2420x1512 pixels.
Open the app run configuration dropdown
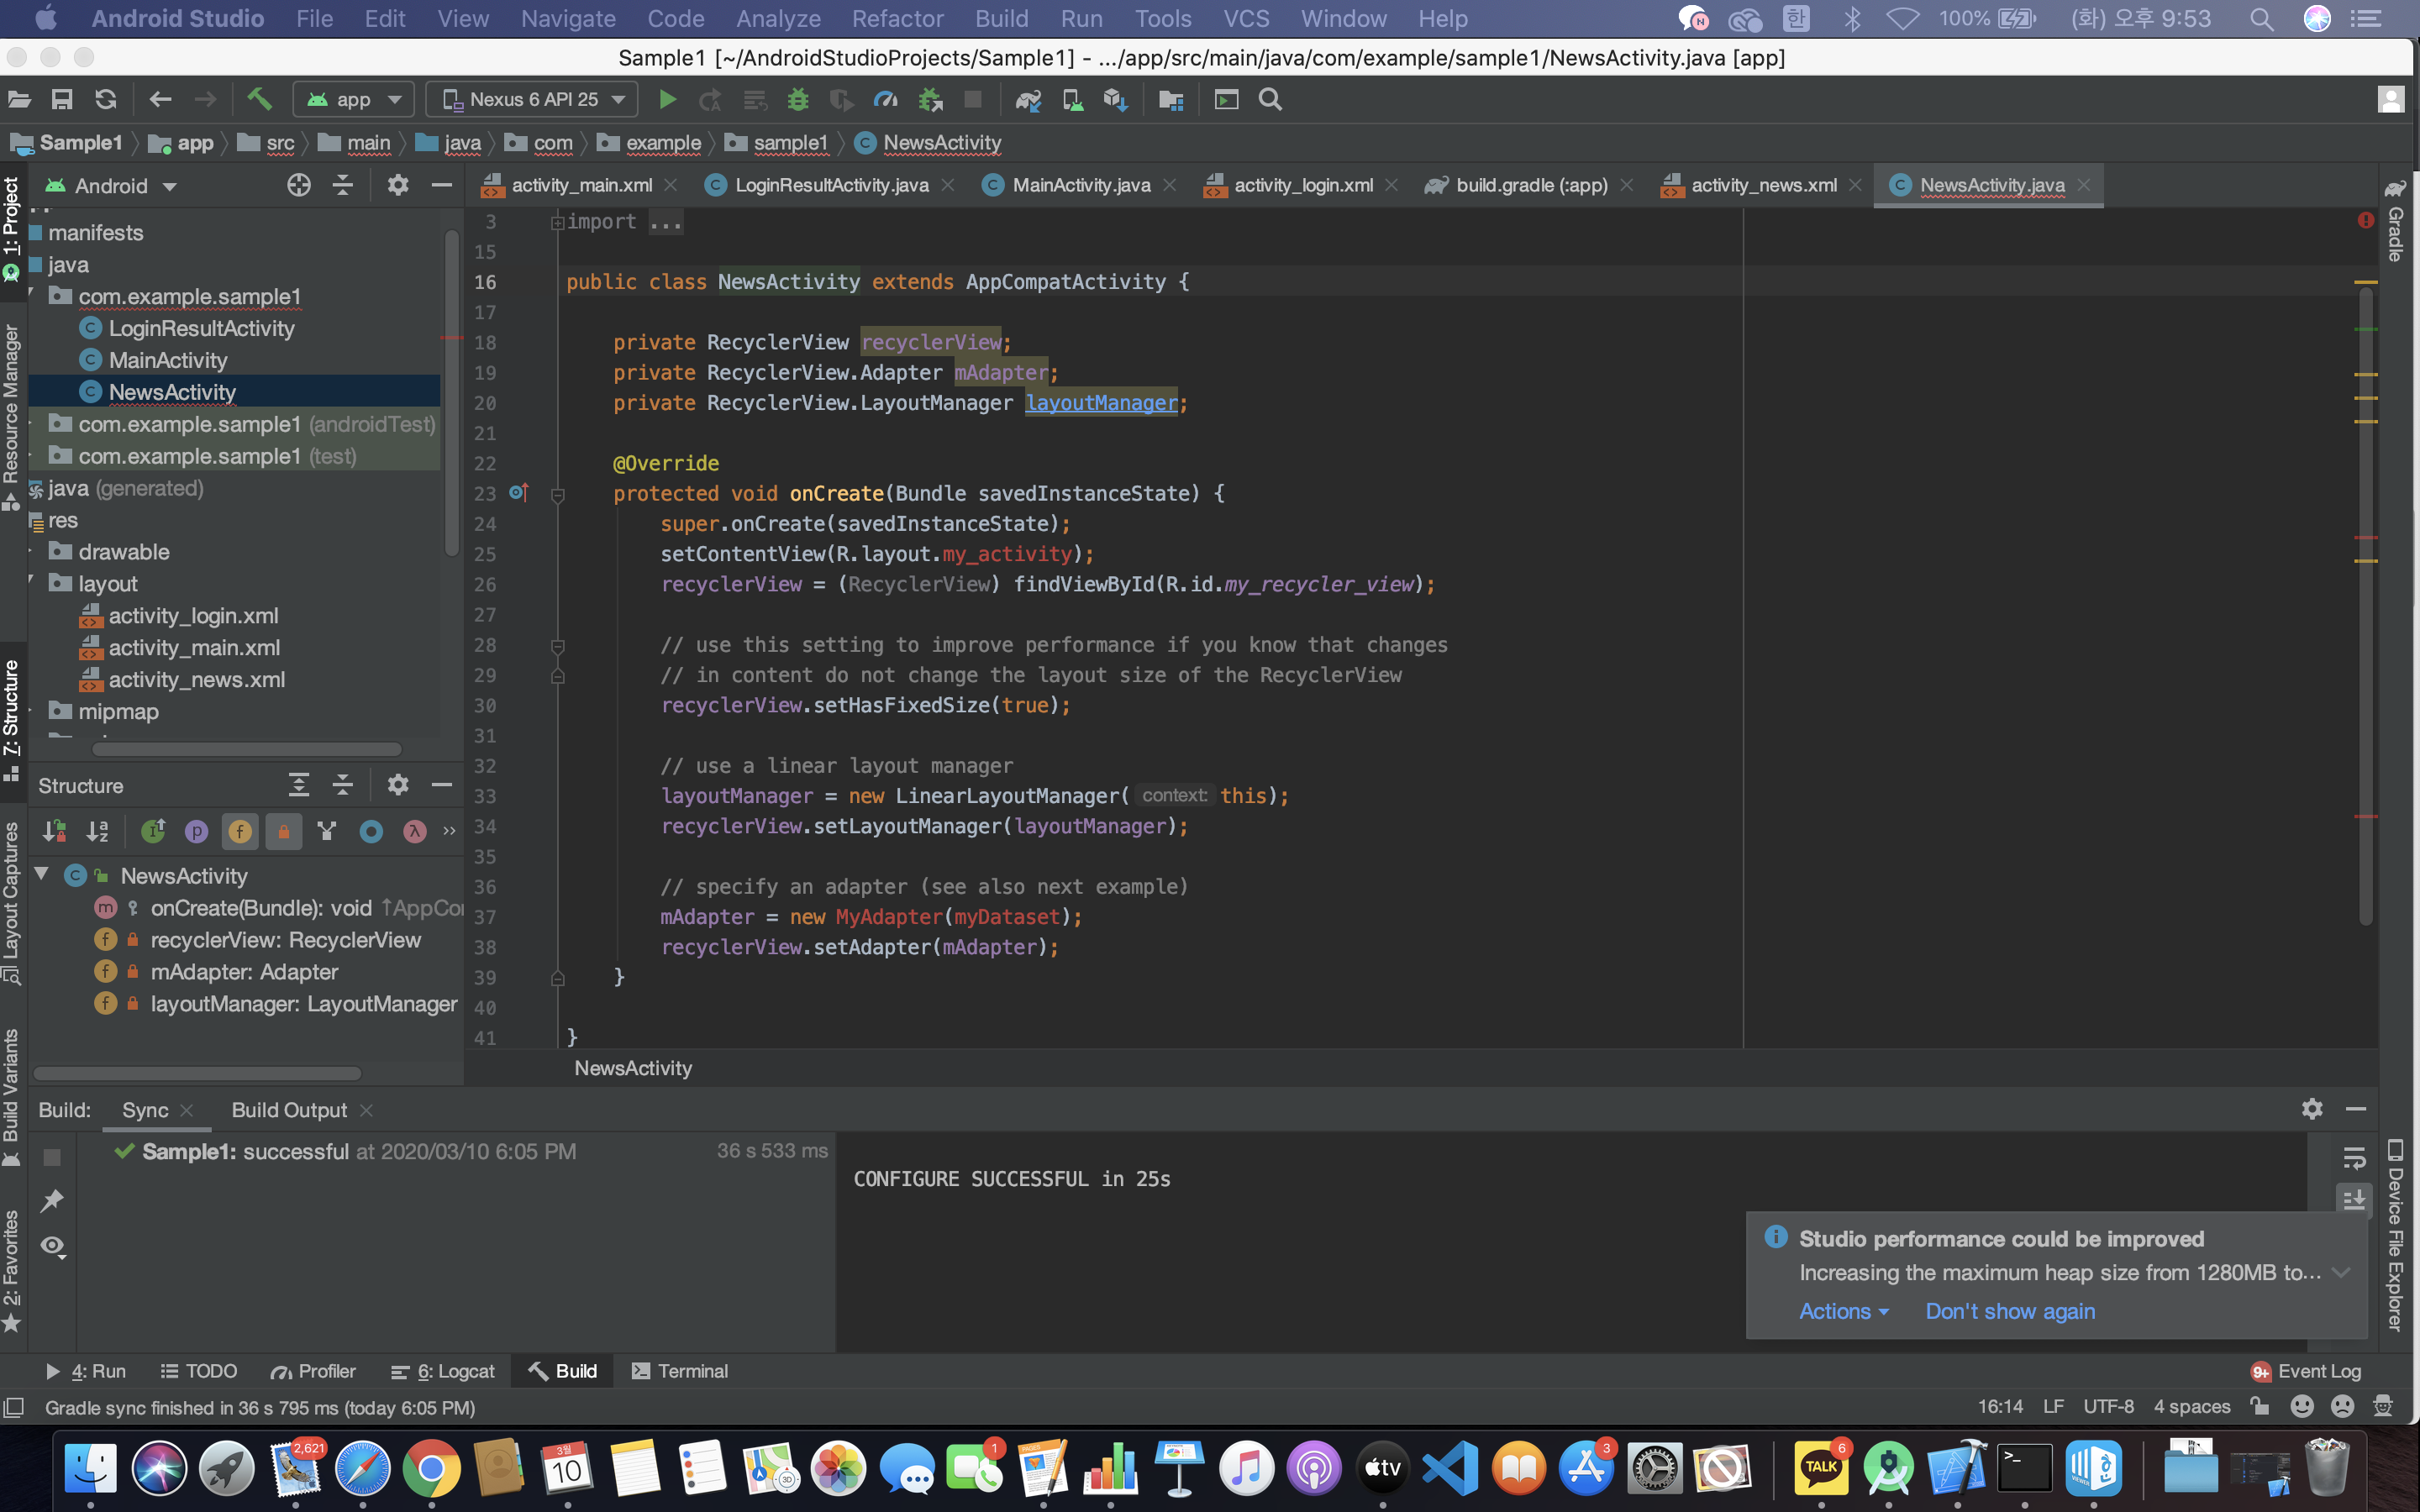pyautogui.click(x=354, y=99)
